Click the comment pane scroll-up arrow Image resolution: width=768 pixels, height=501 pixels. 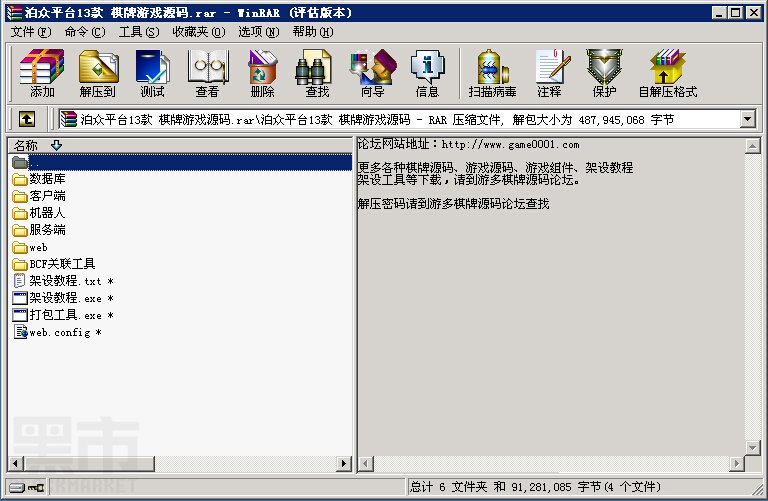pyautogui.click(x=753, y=146)
